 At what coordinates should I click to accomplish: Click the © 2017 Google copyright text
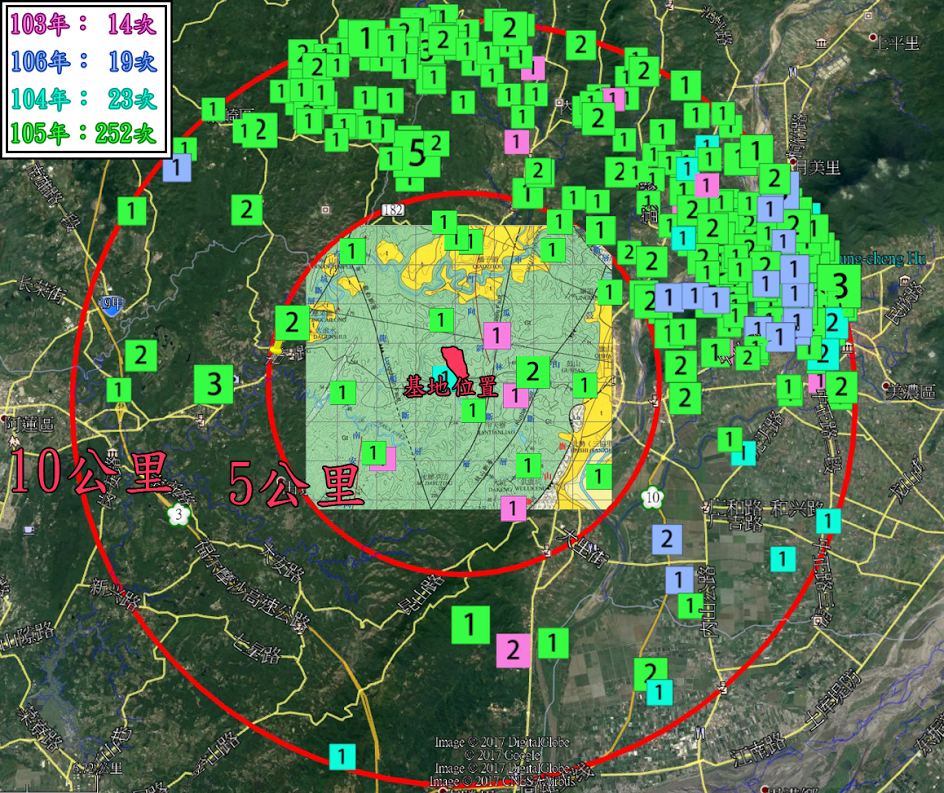[502, 754]
